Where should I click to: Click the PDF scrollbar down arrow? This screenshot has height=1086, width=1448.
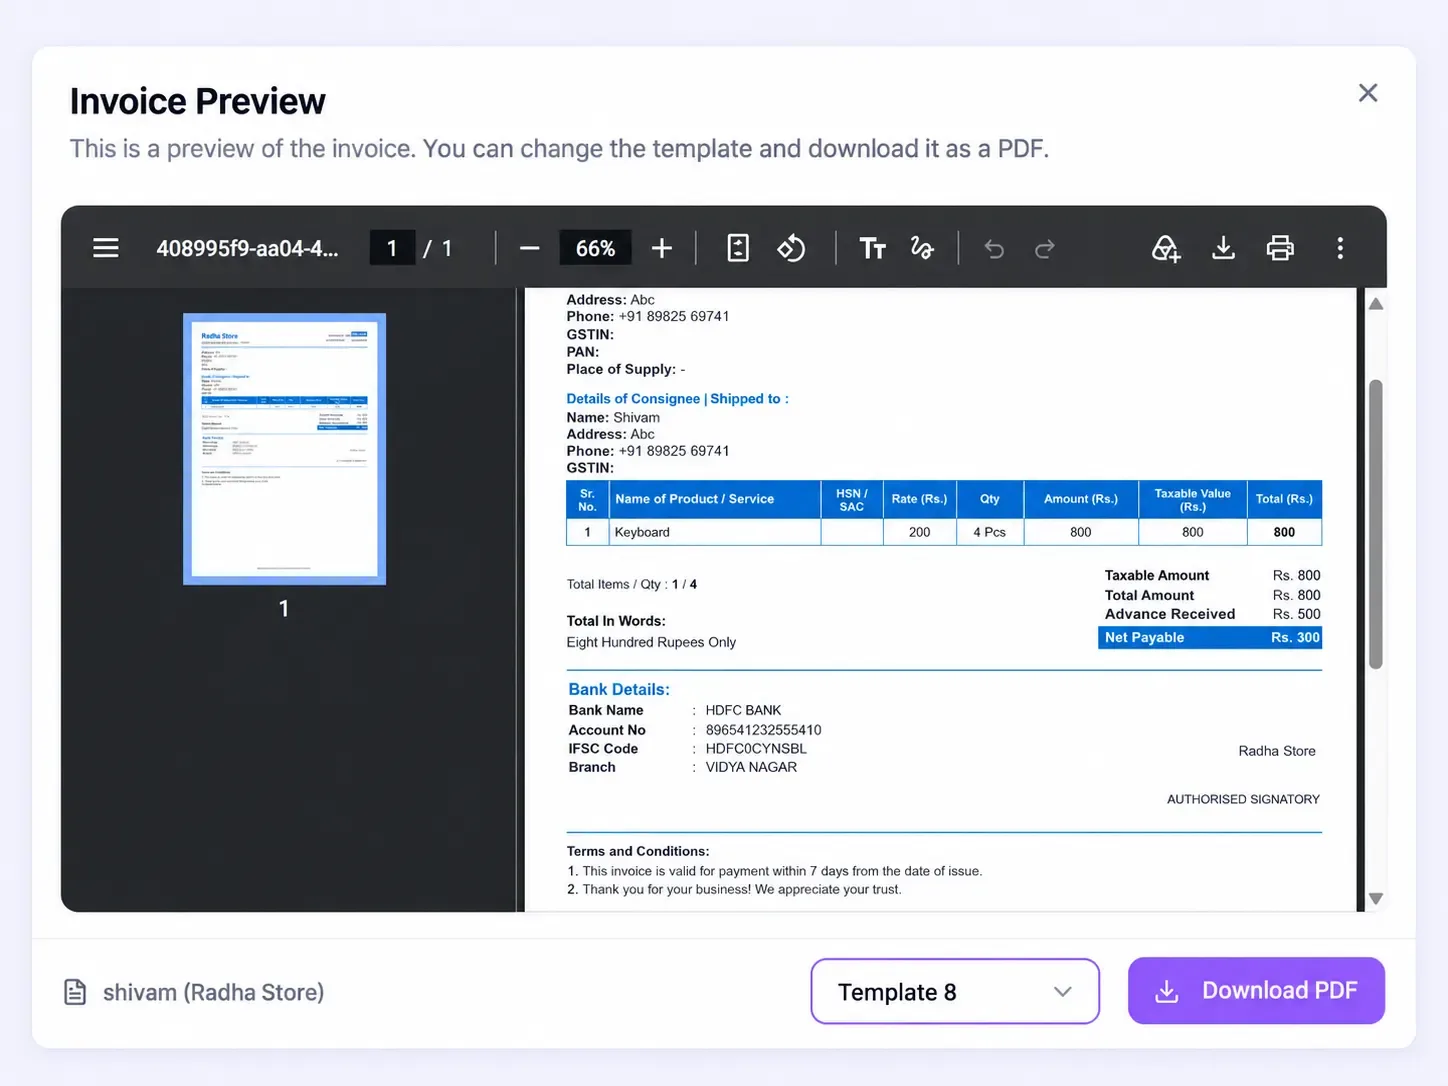1376,898
